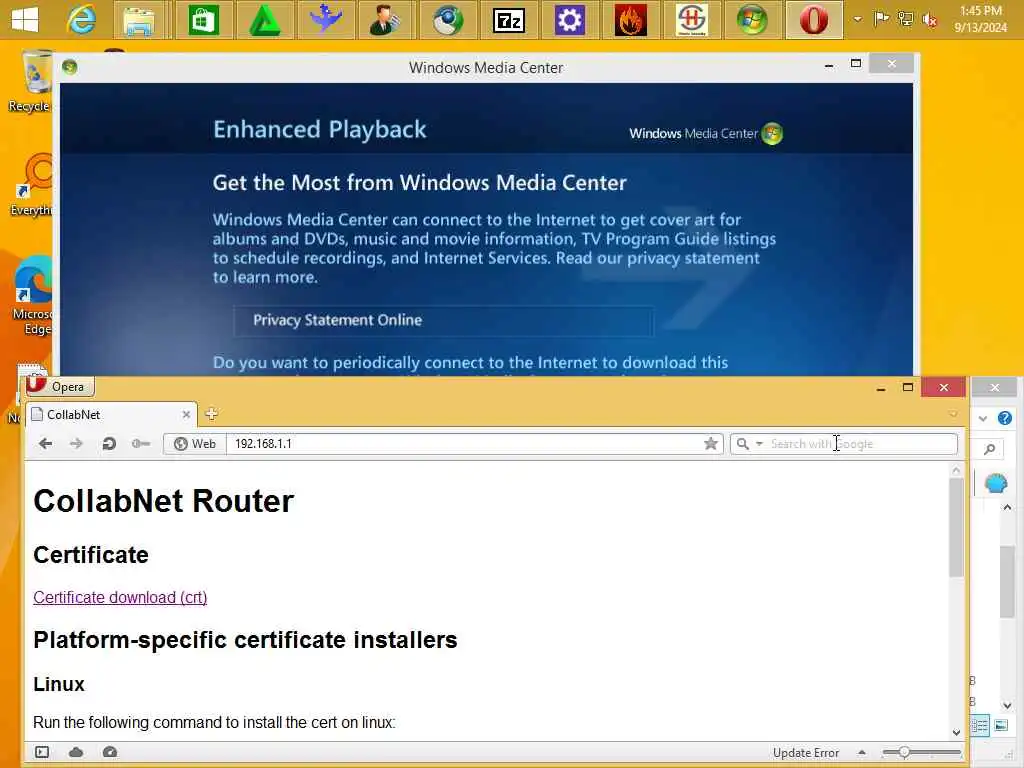Screen dimensions: 1024x768
Task: Go back in Opera
Action: coord(45,444)
